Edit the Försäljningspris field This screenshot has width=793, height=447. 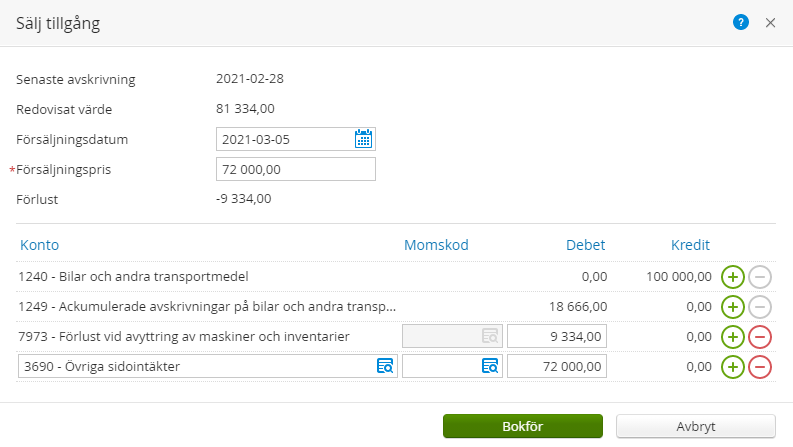(x=296, y=169)
